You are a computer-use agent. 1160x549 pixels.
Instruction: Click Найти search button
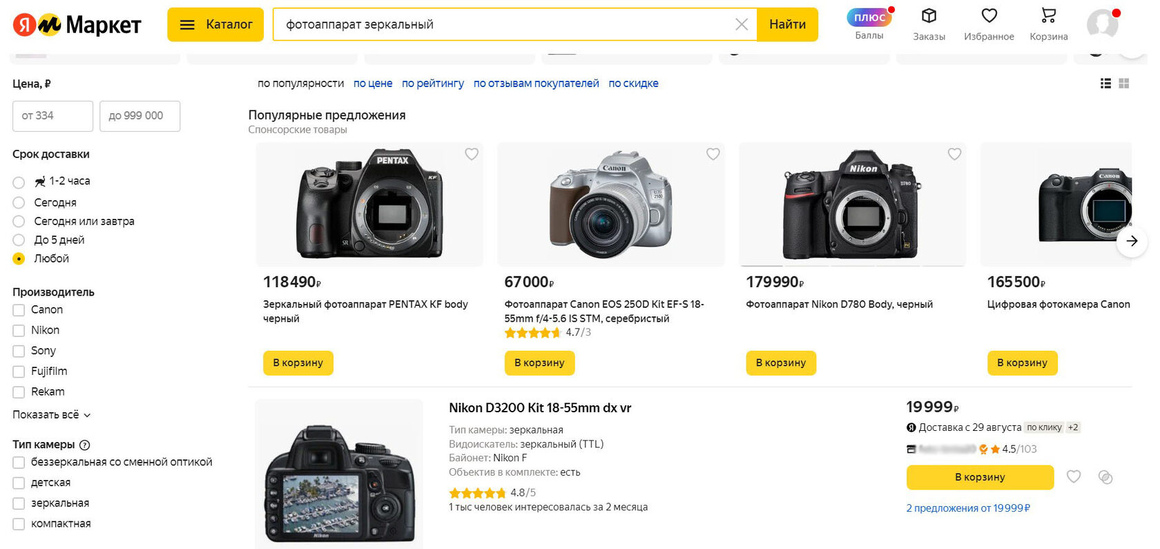pos(787,24)
